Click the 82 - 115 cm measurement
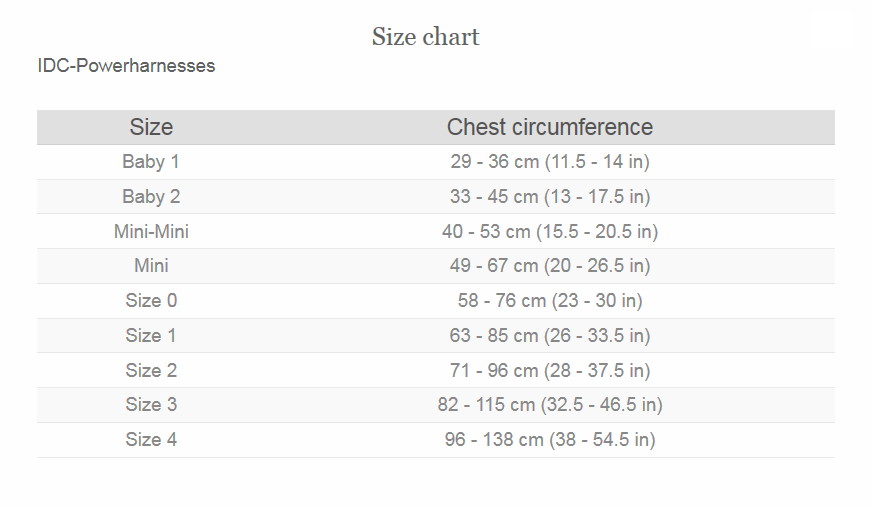 (x=550, y=405)
